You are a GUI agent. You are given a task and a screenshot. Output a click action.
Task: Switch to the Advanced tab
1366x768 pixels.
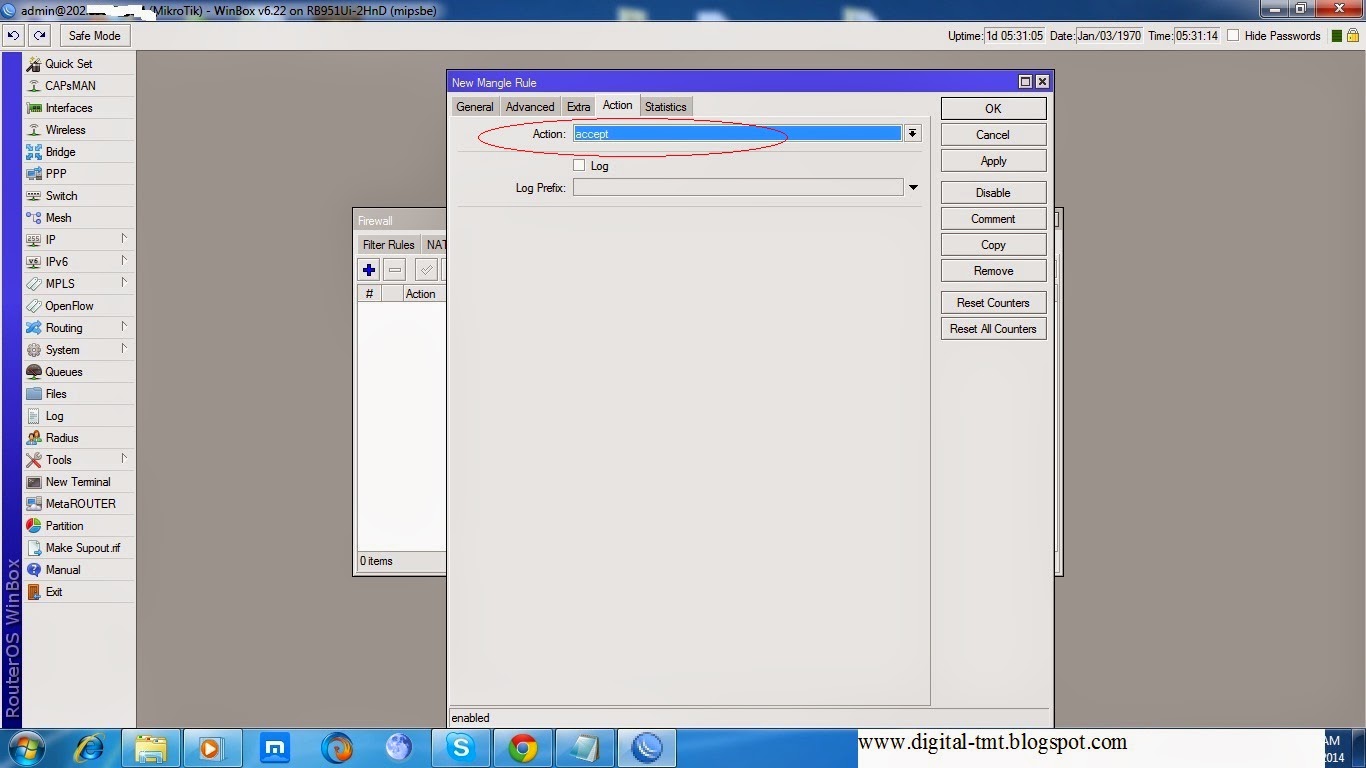tap(530, 107)
